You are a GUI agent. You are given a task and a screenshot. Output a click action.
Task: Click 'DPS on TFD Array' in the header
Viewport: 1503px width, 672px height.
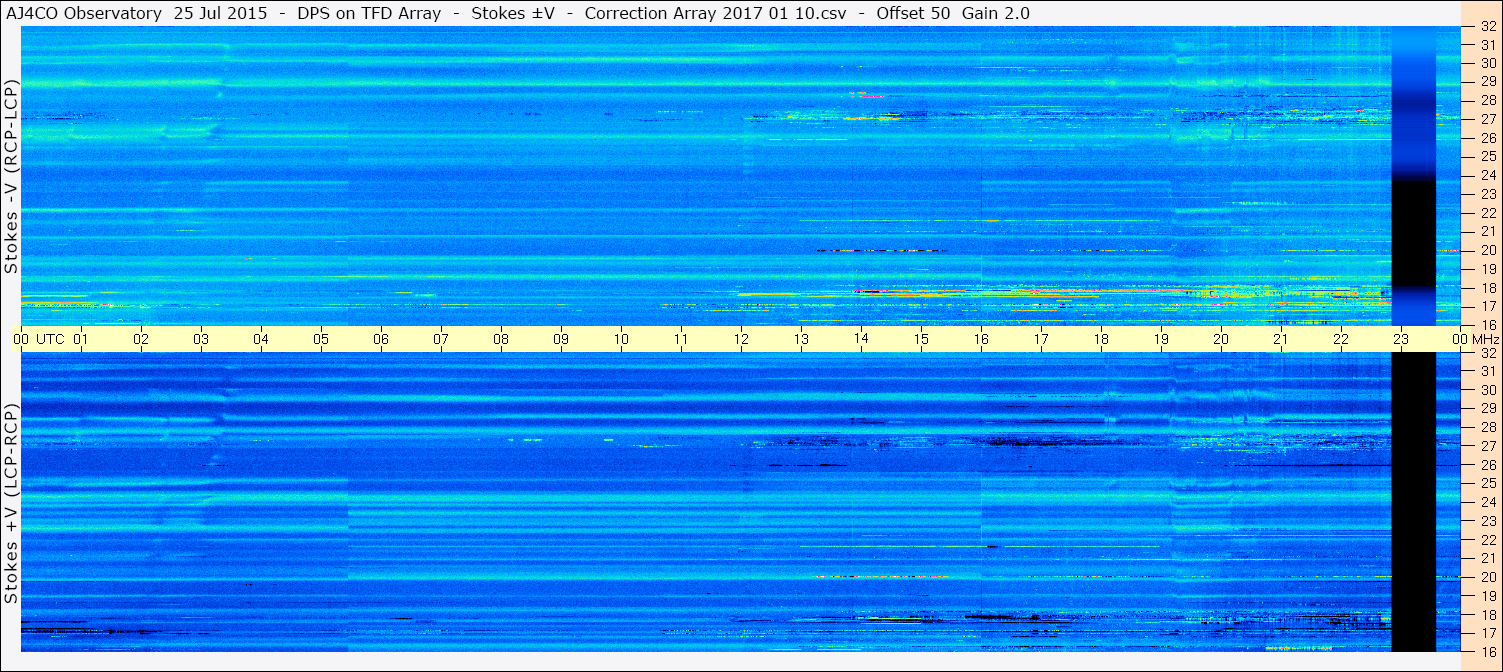pos(369,13)
